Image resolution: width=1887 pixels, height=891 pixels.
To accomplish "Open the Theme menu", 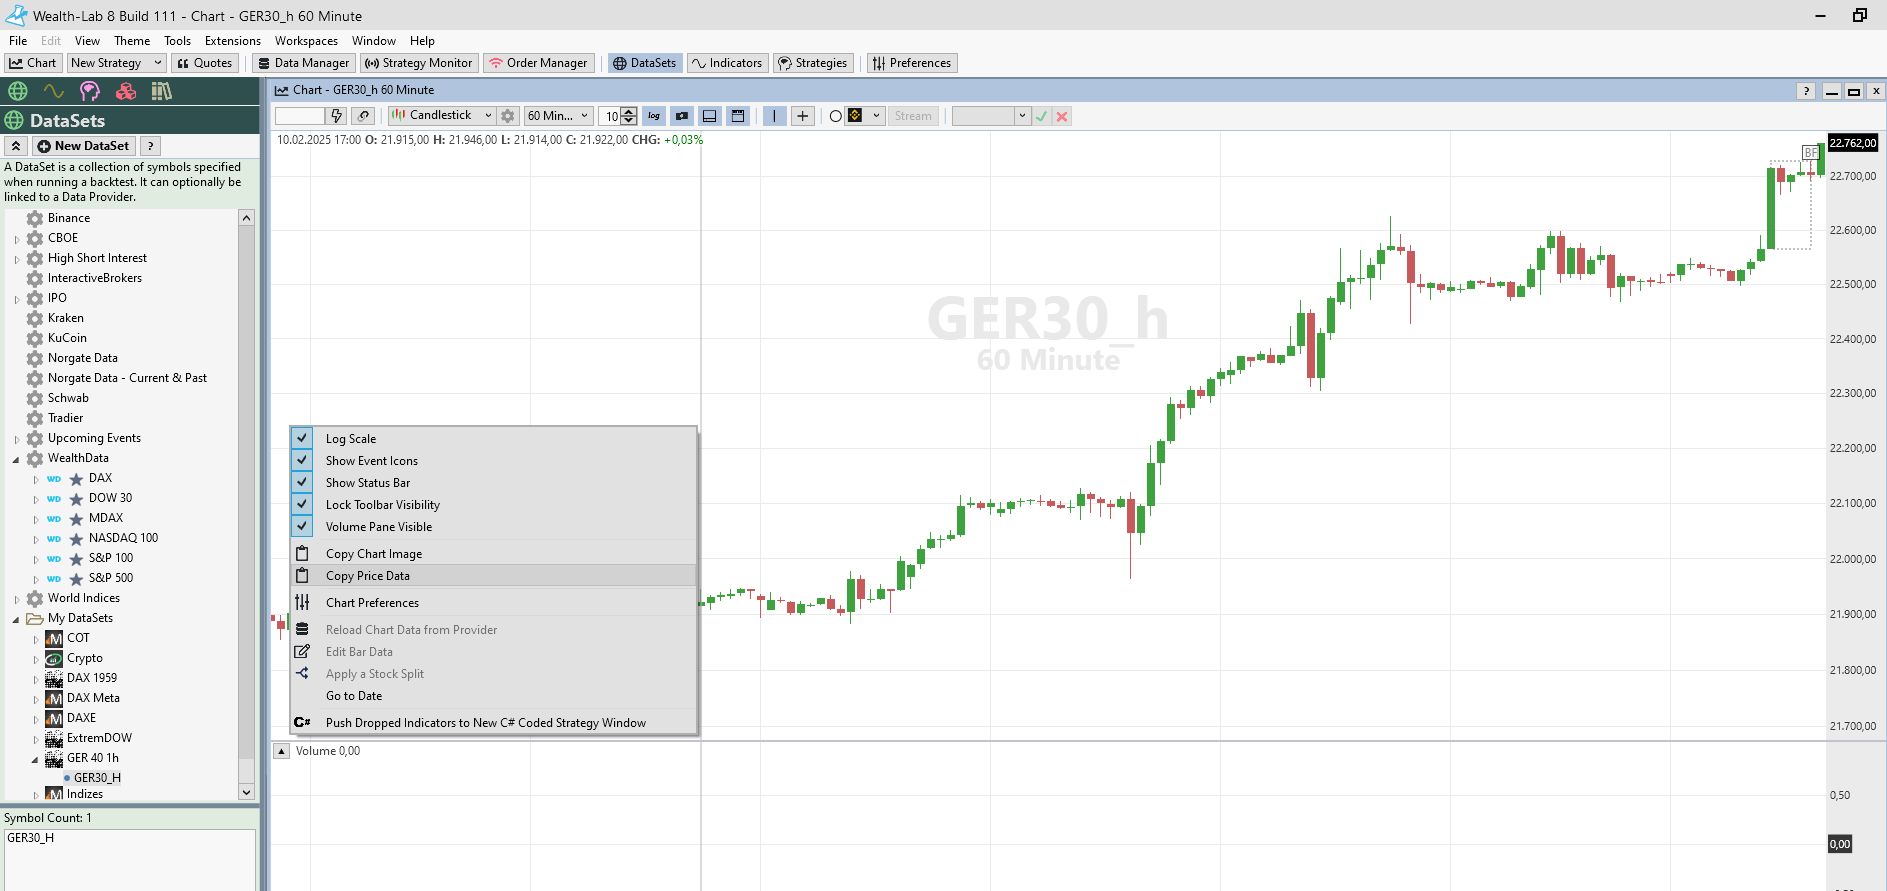I will point(132,41).
